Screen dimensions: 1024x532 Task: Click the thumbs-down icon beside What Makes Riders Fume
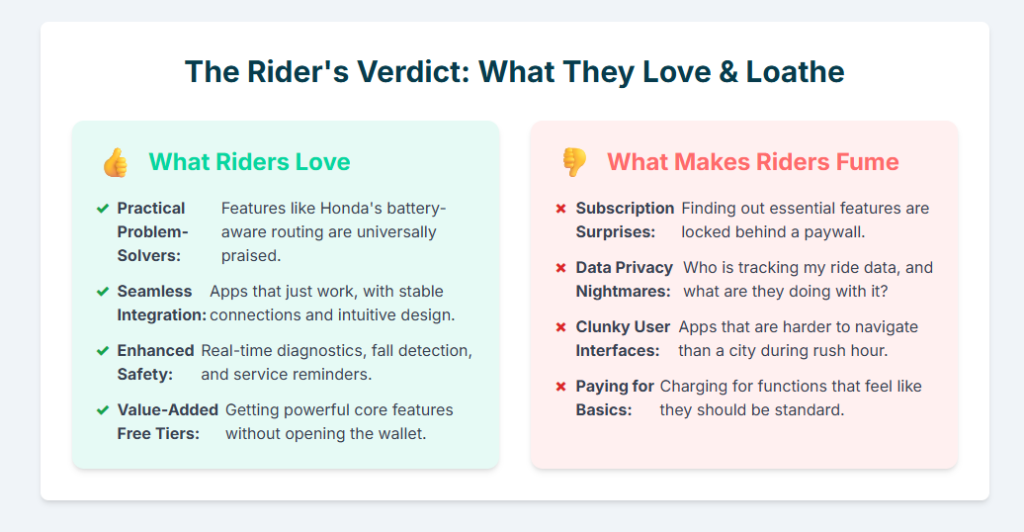pos(573,162)
